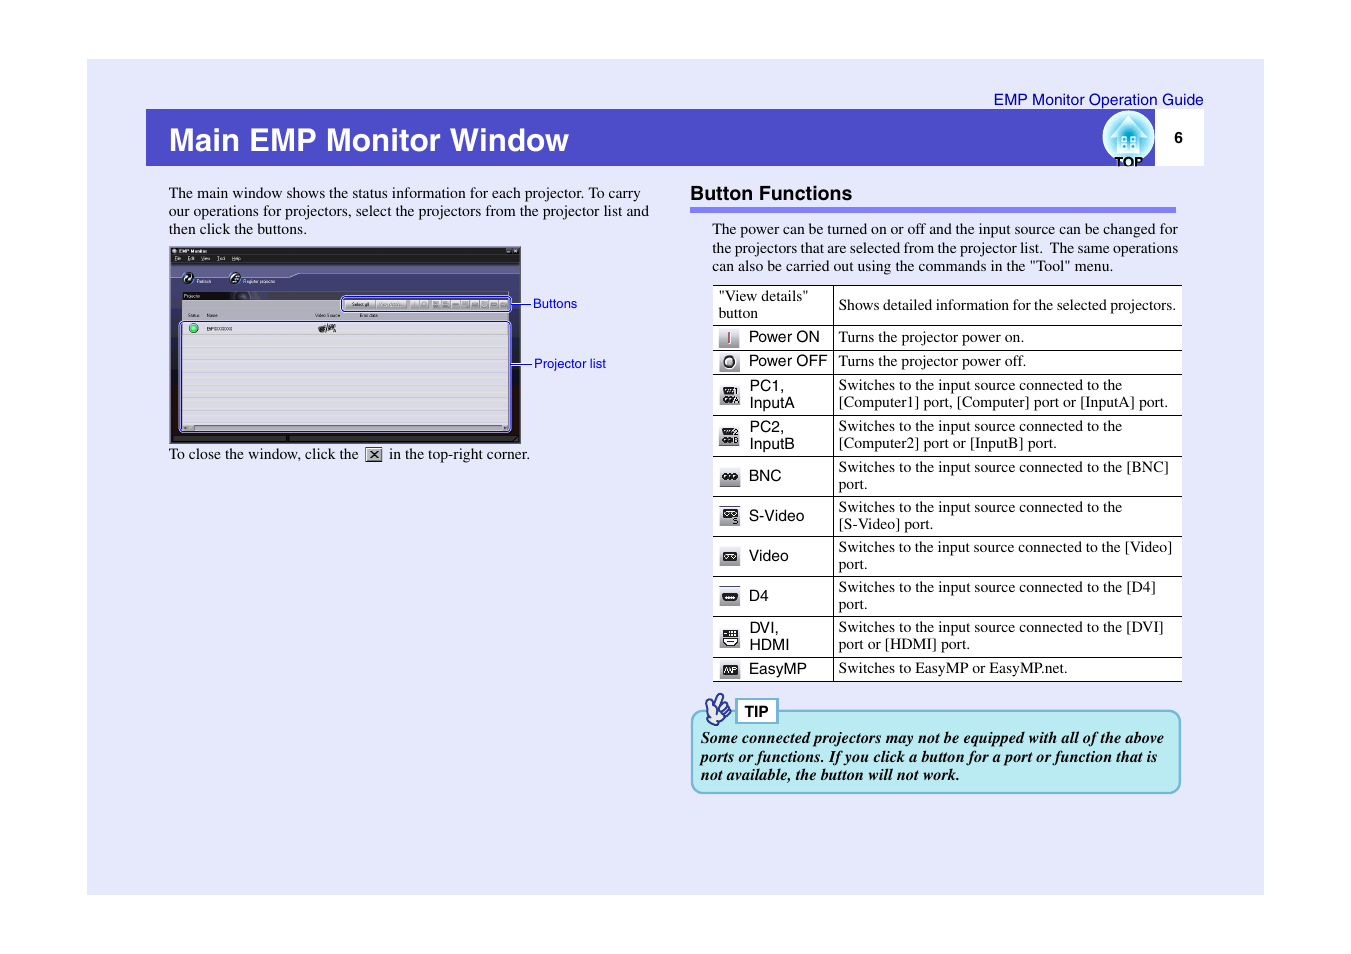Click the Video Source column header
The width and height of the screenshot is (1351, 954).
pos(327,315)
